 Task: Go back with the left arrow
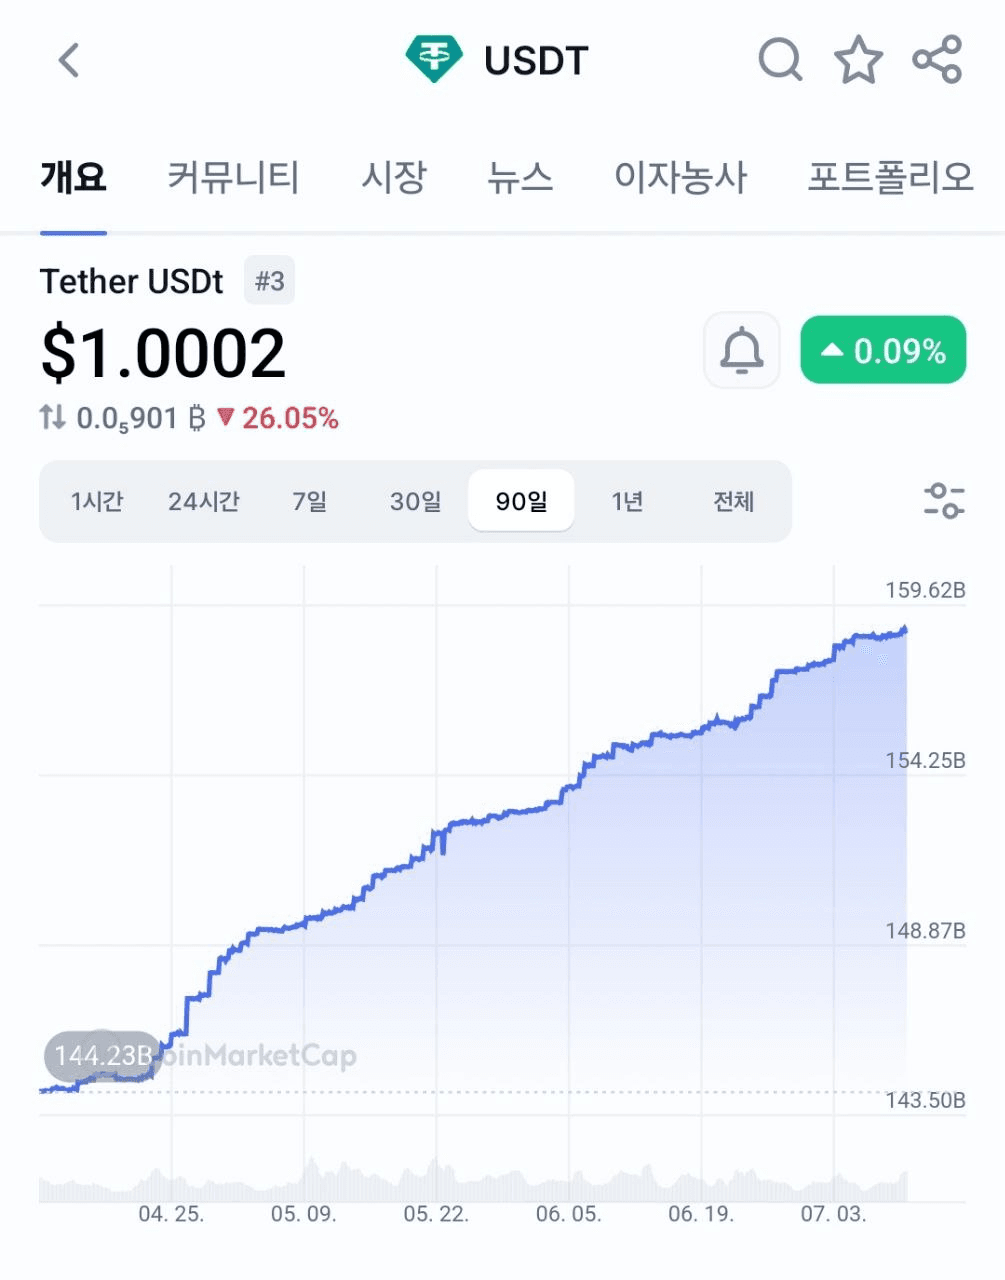pos(68,60)
